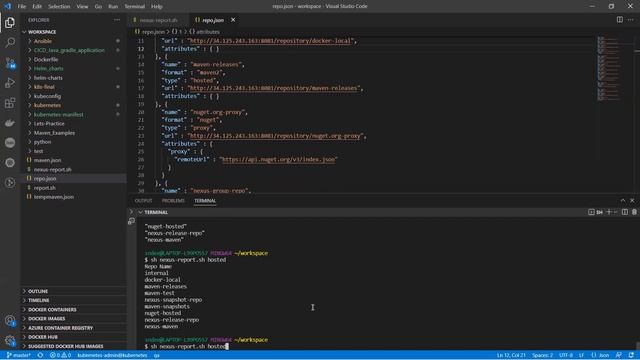
Task: Split the terminal icon
Action: (625, 212)
